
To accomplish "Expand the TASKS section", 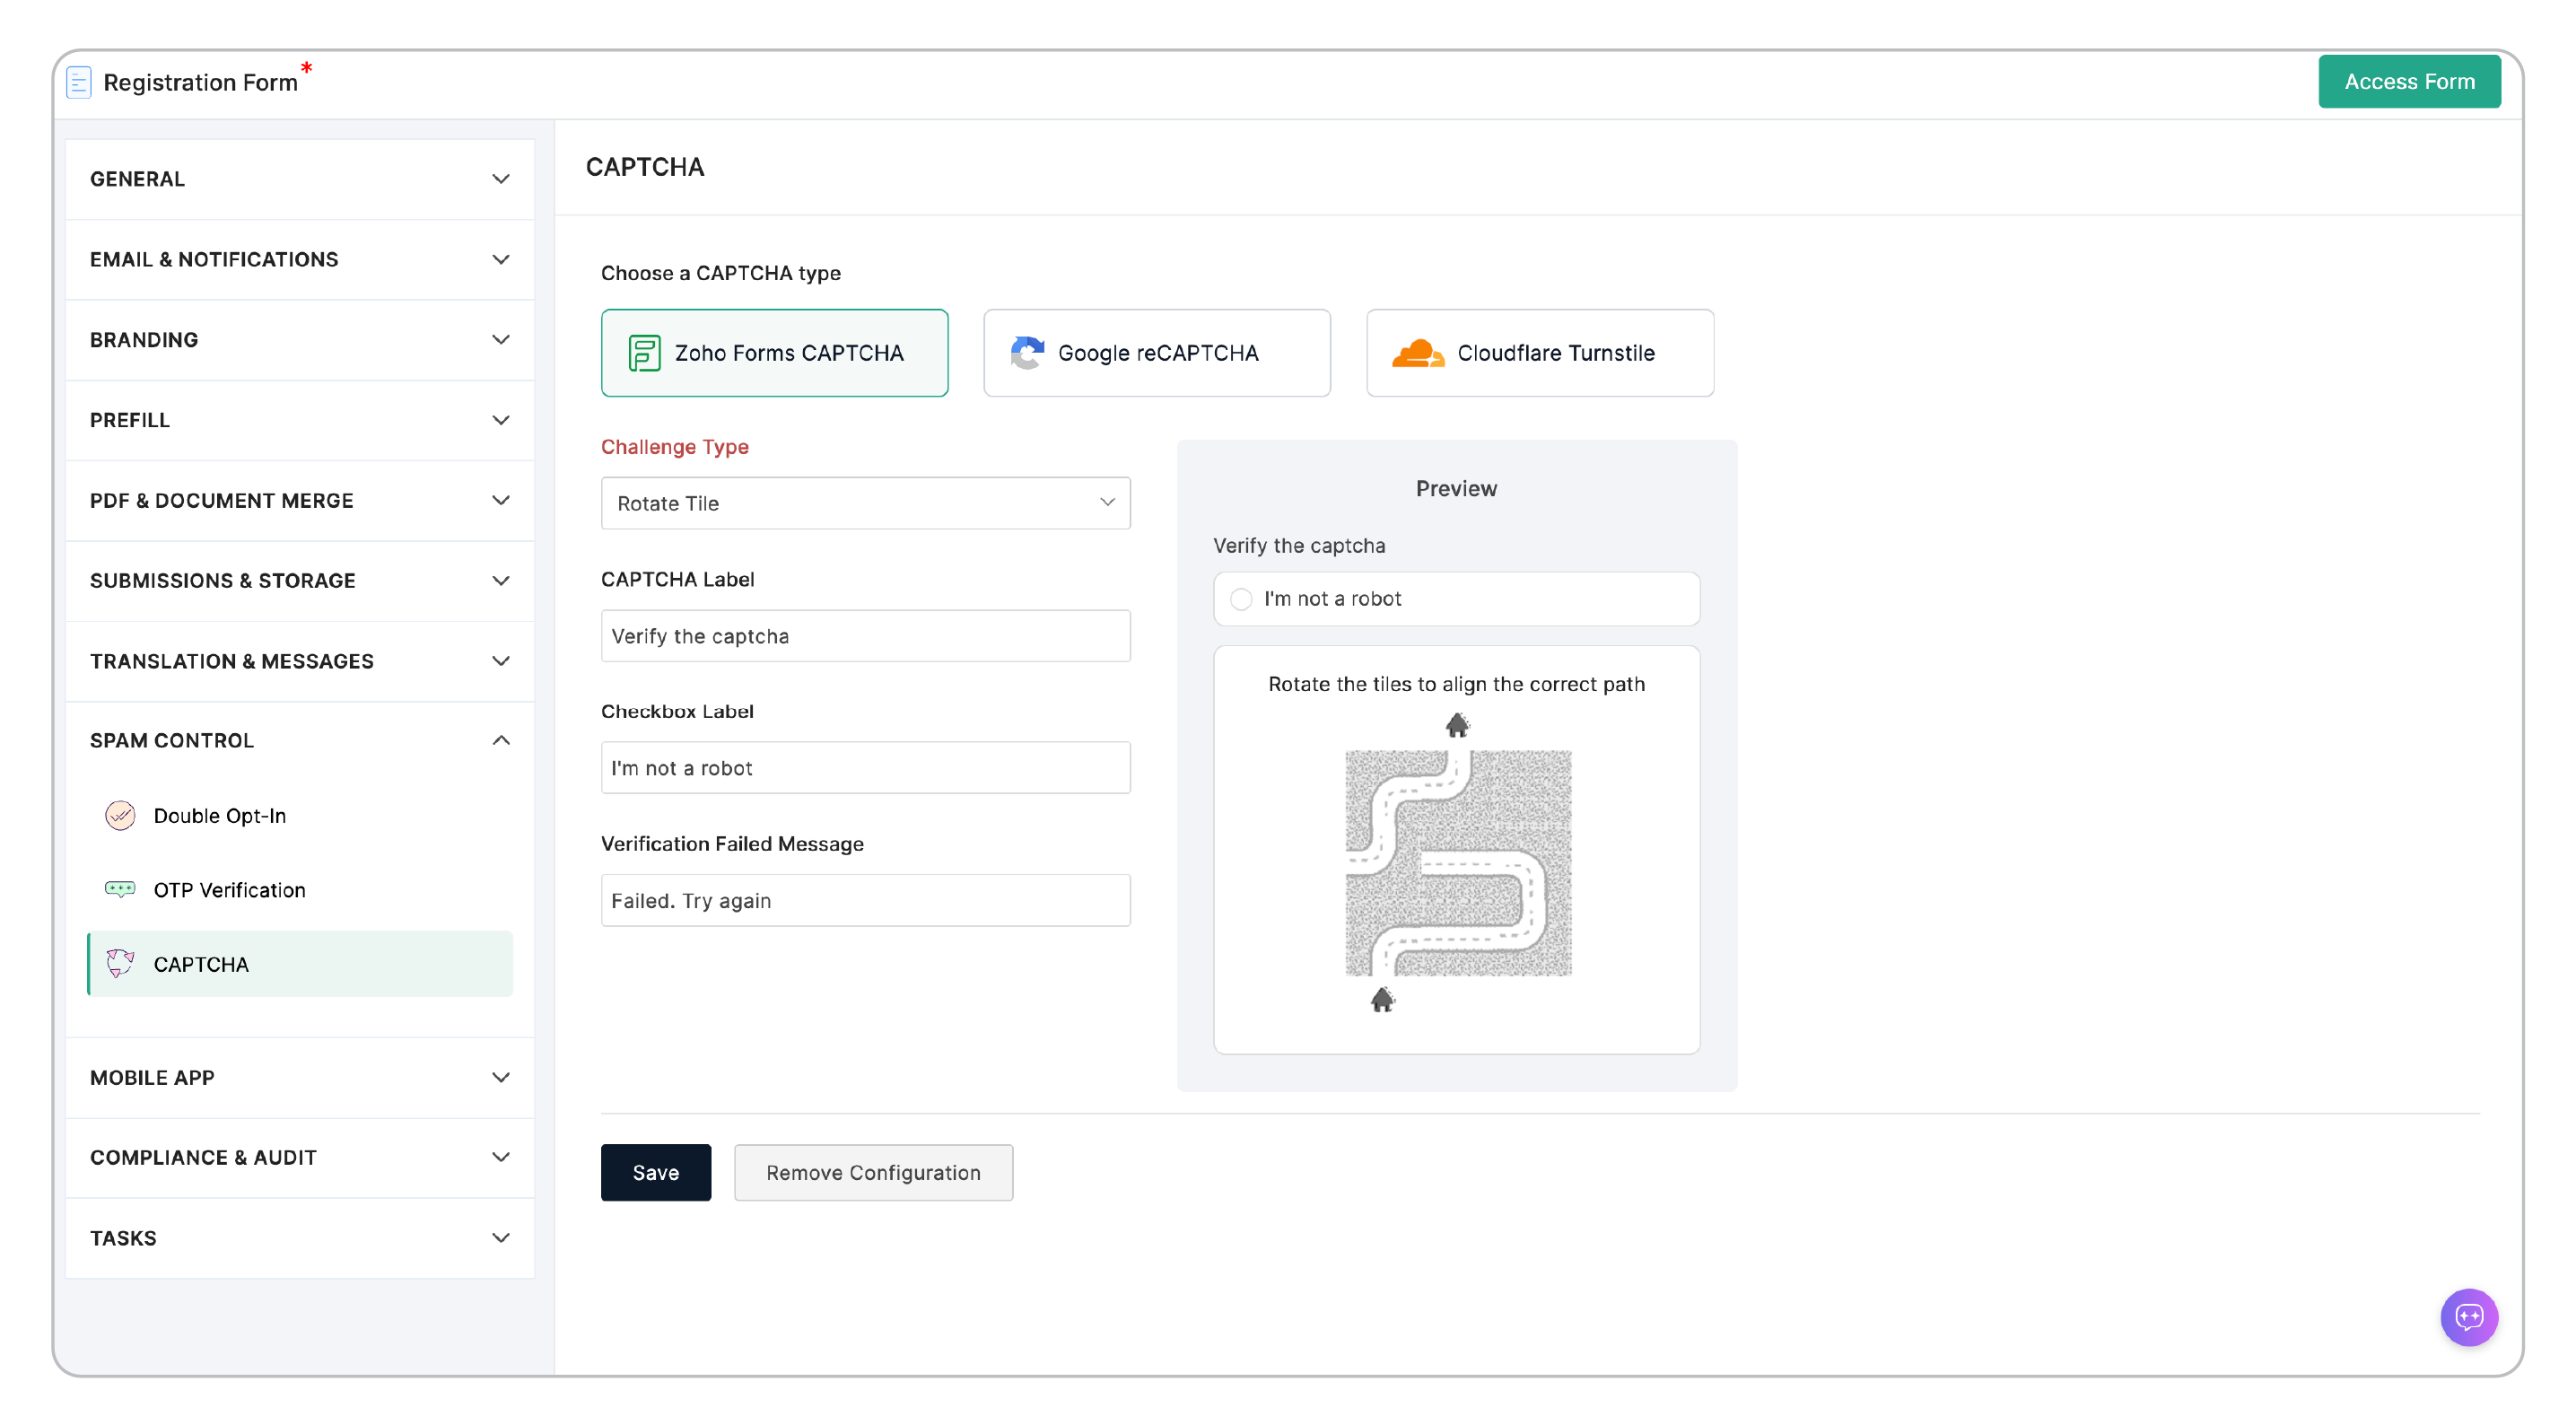I will [x=300, y=1238].
